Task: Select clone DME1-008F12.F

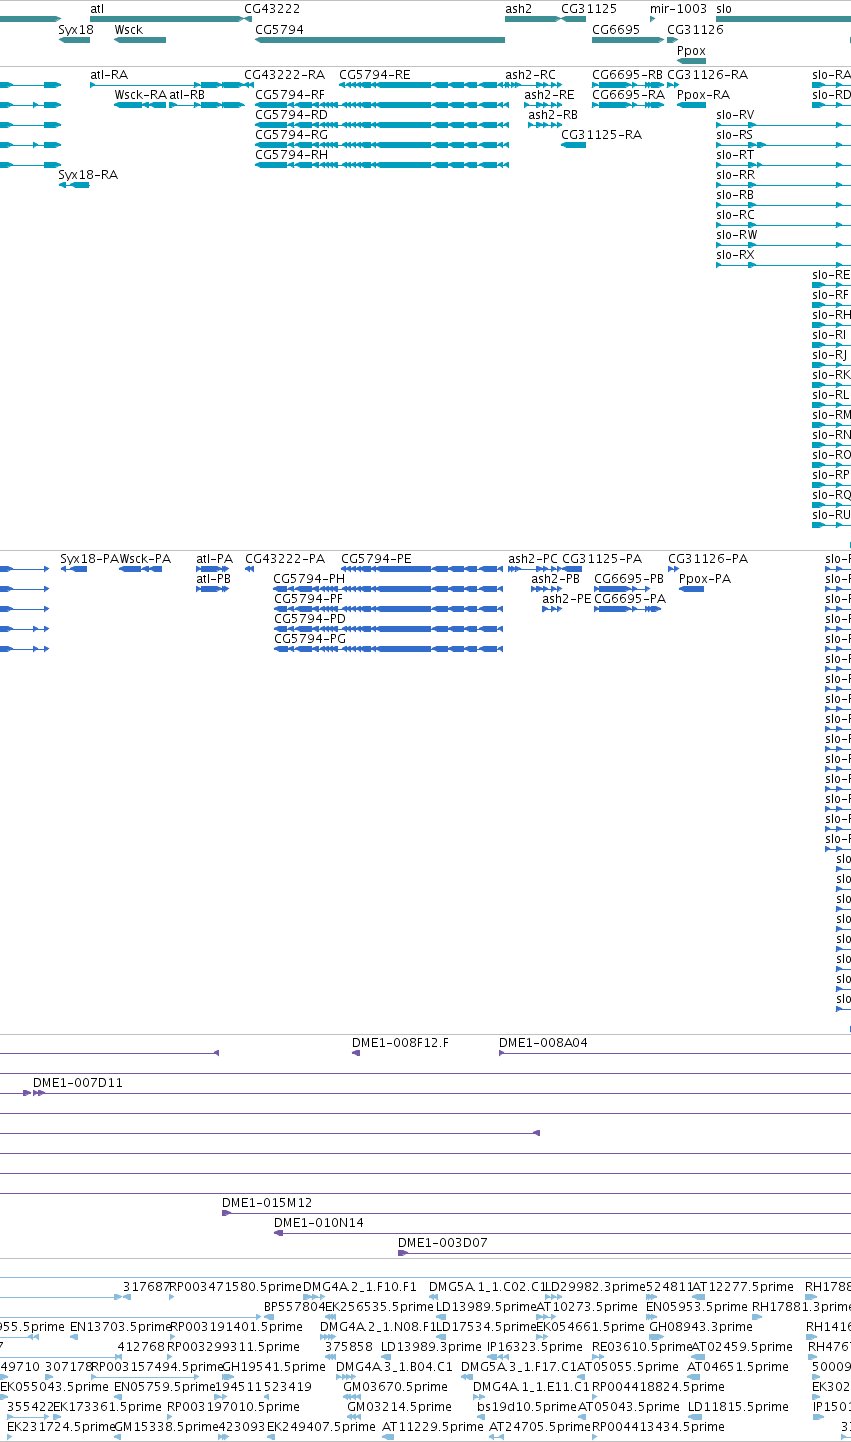Action: 400,1043
